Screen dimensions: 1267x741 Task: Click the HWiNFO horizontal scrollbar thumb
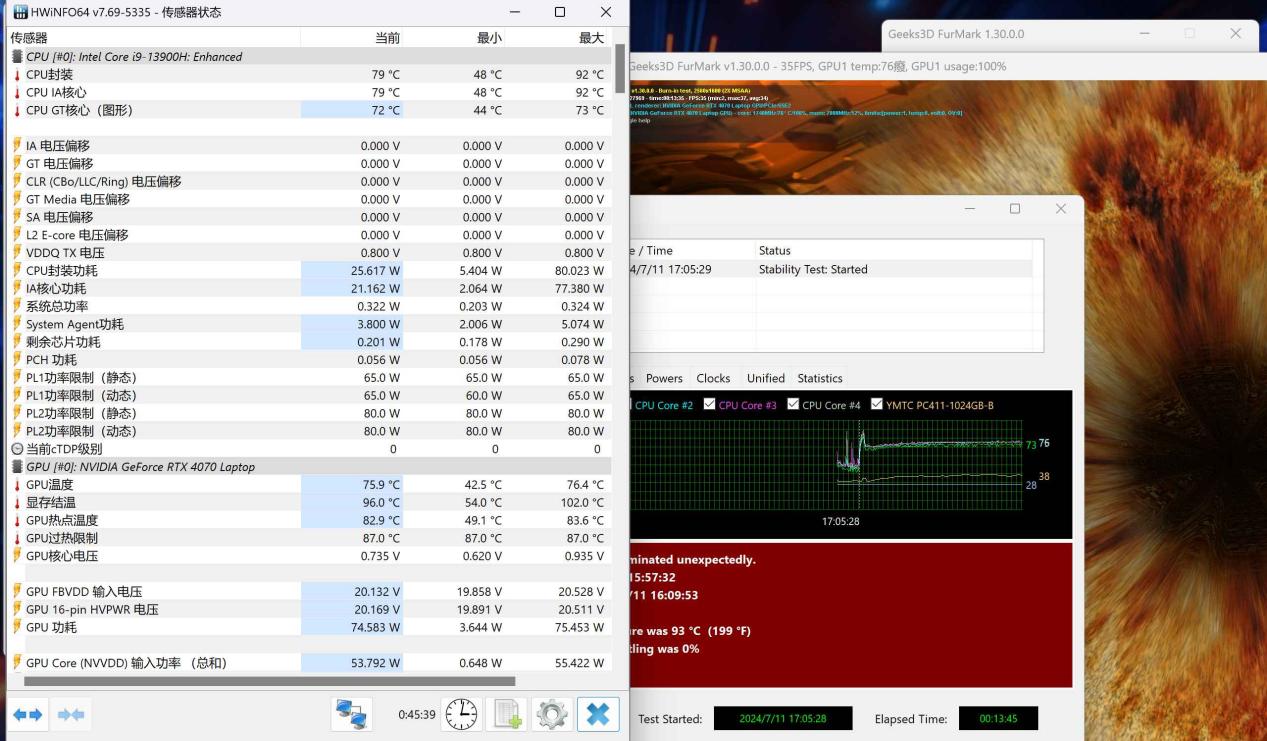[x=269, y=681]
